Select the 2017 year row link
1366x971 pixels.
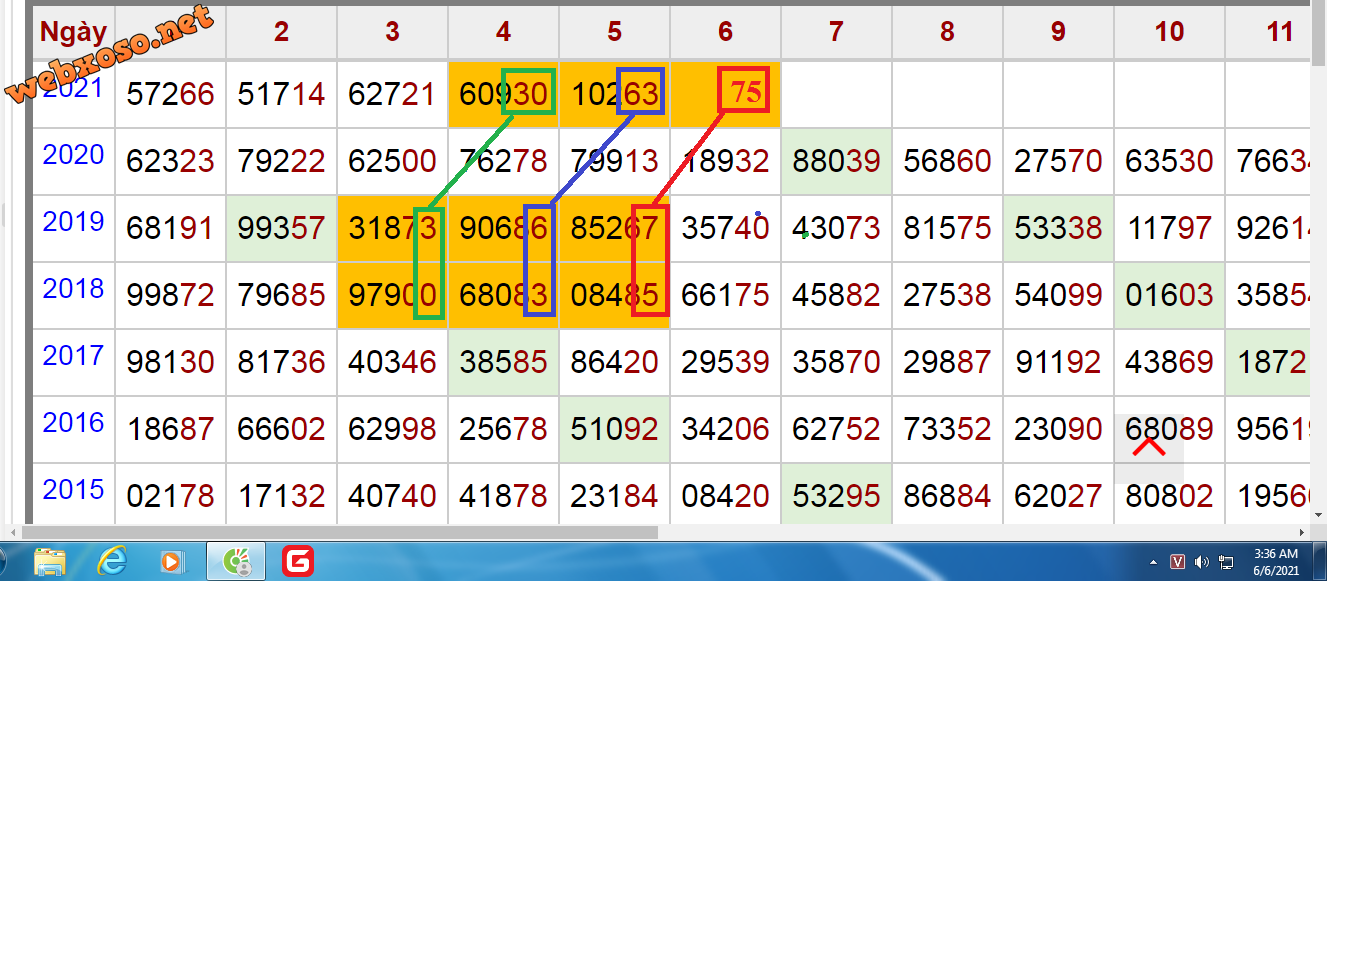(x=73, y=356)
